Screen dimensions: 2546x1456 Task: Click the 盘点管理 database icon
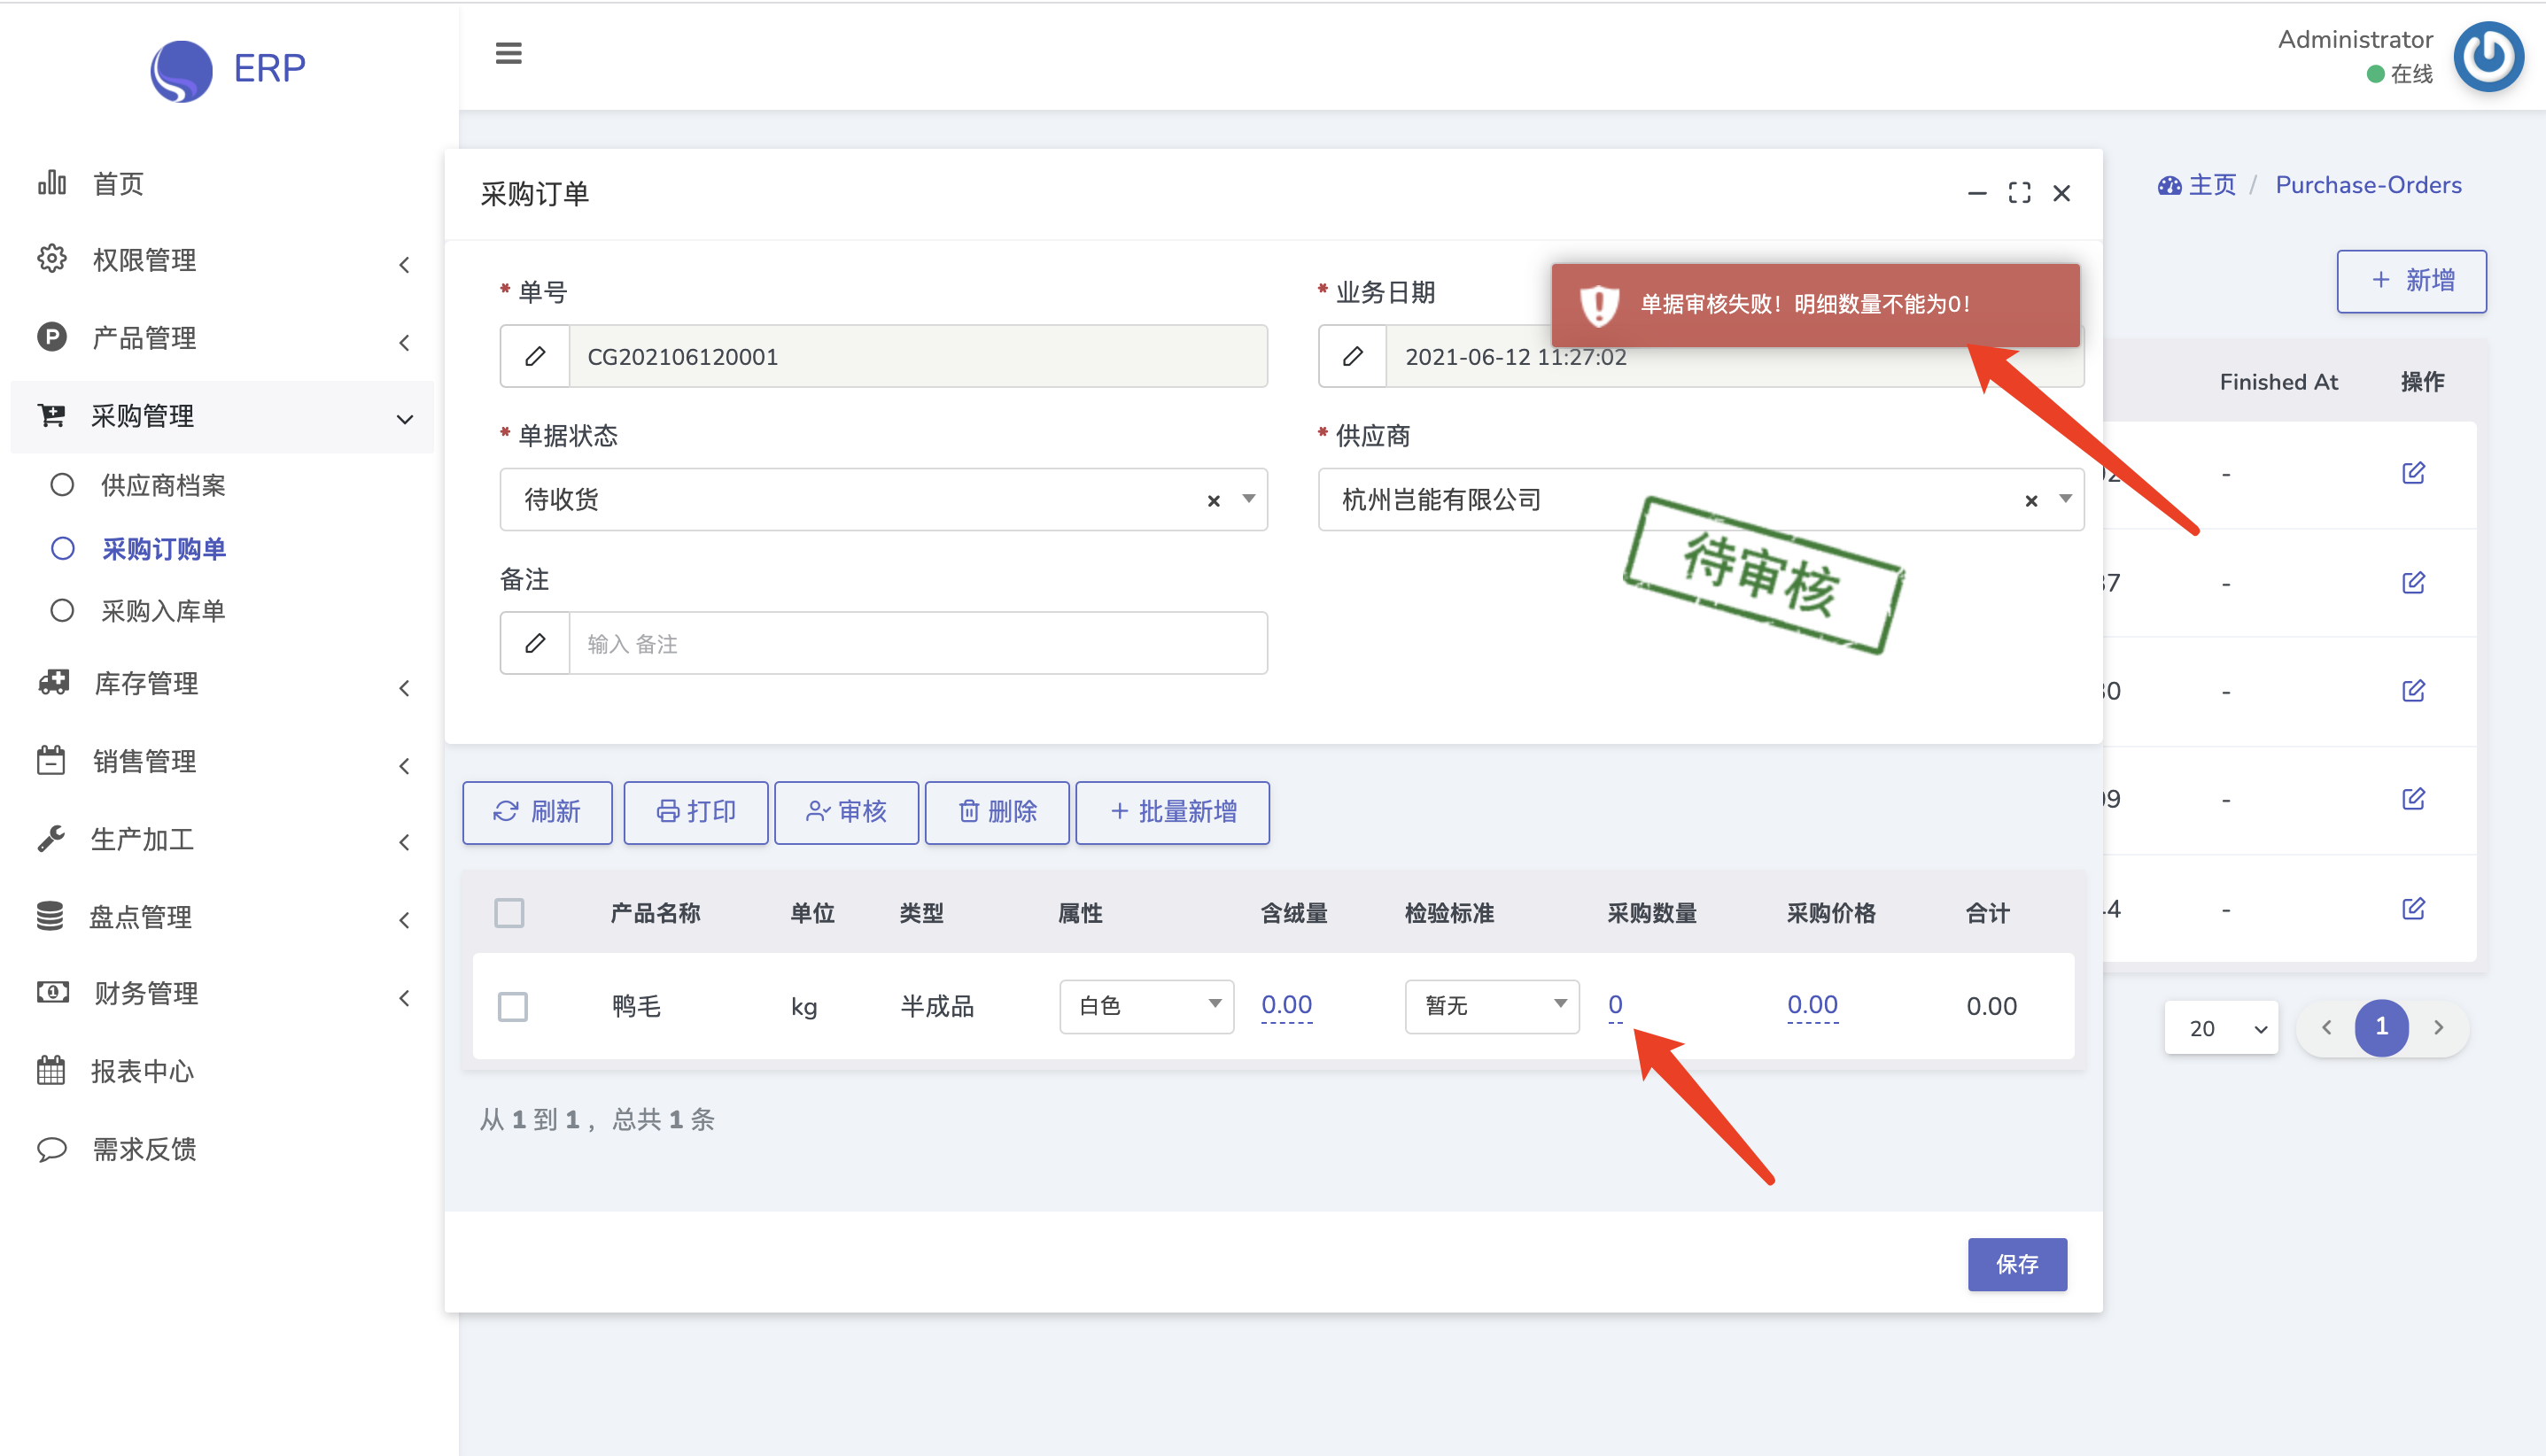click(x=50, y=916)
